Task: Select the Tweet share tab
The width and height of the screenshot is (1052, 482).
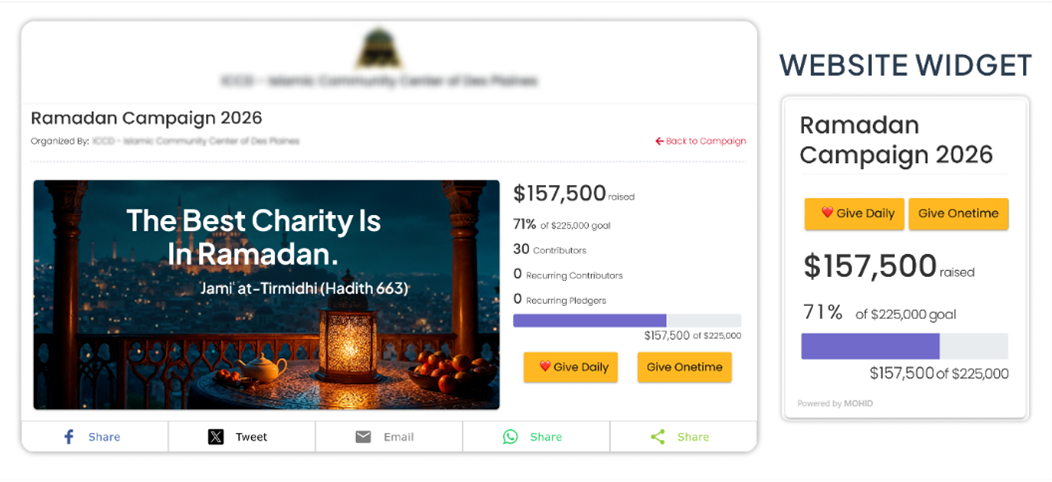Action: coord(242,437)
